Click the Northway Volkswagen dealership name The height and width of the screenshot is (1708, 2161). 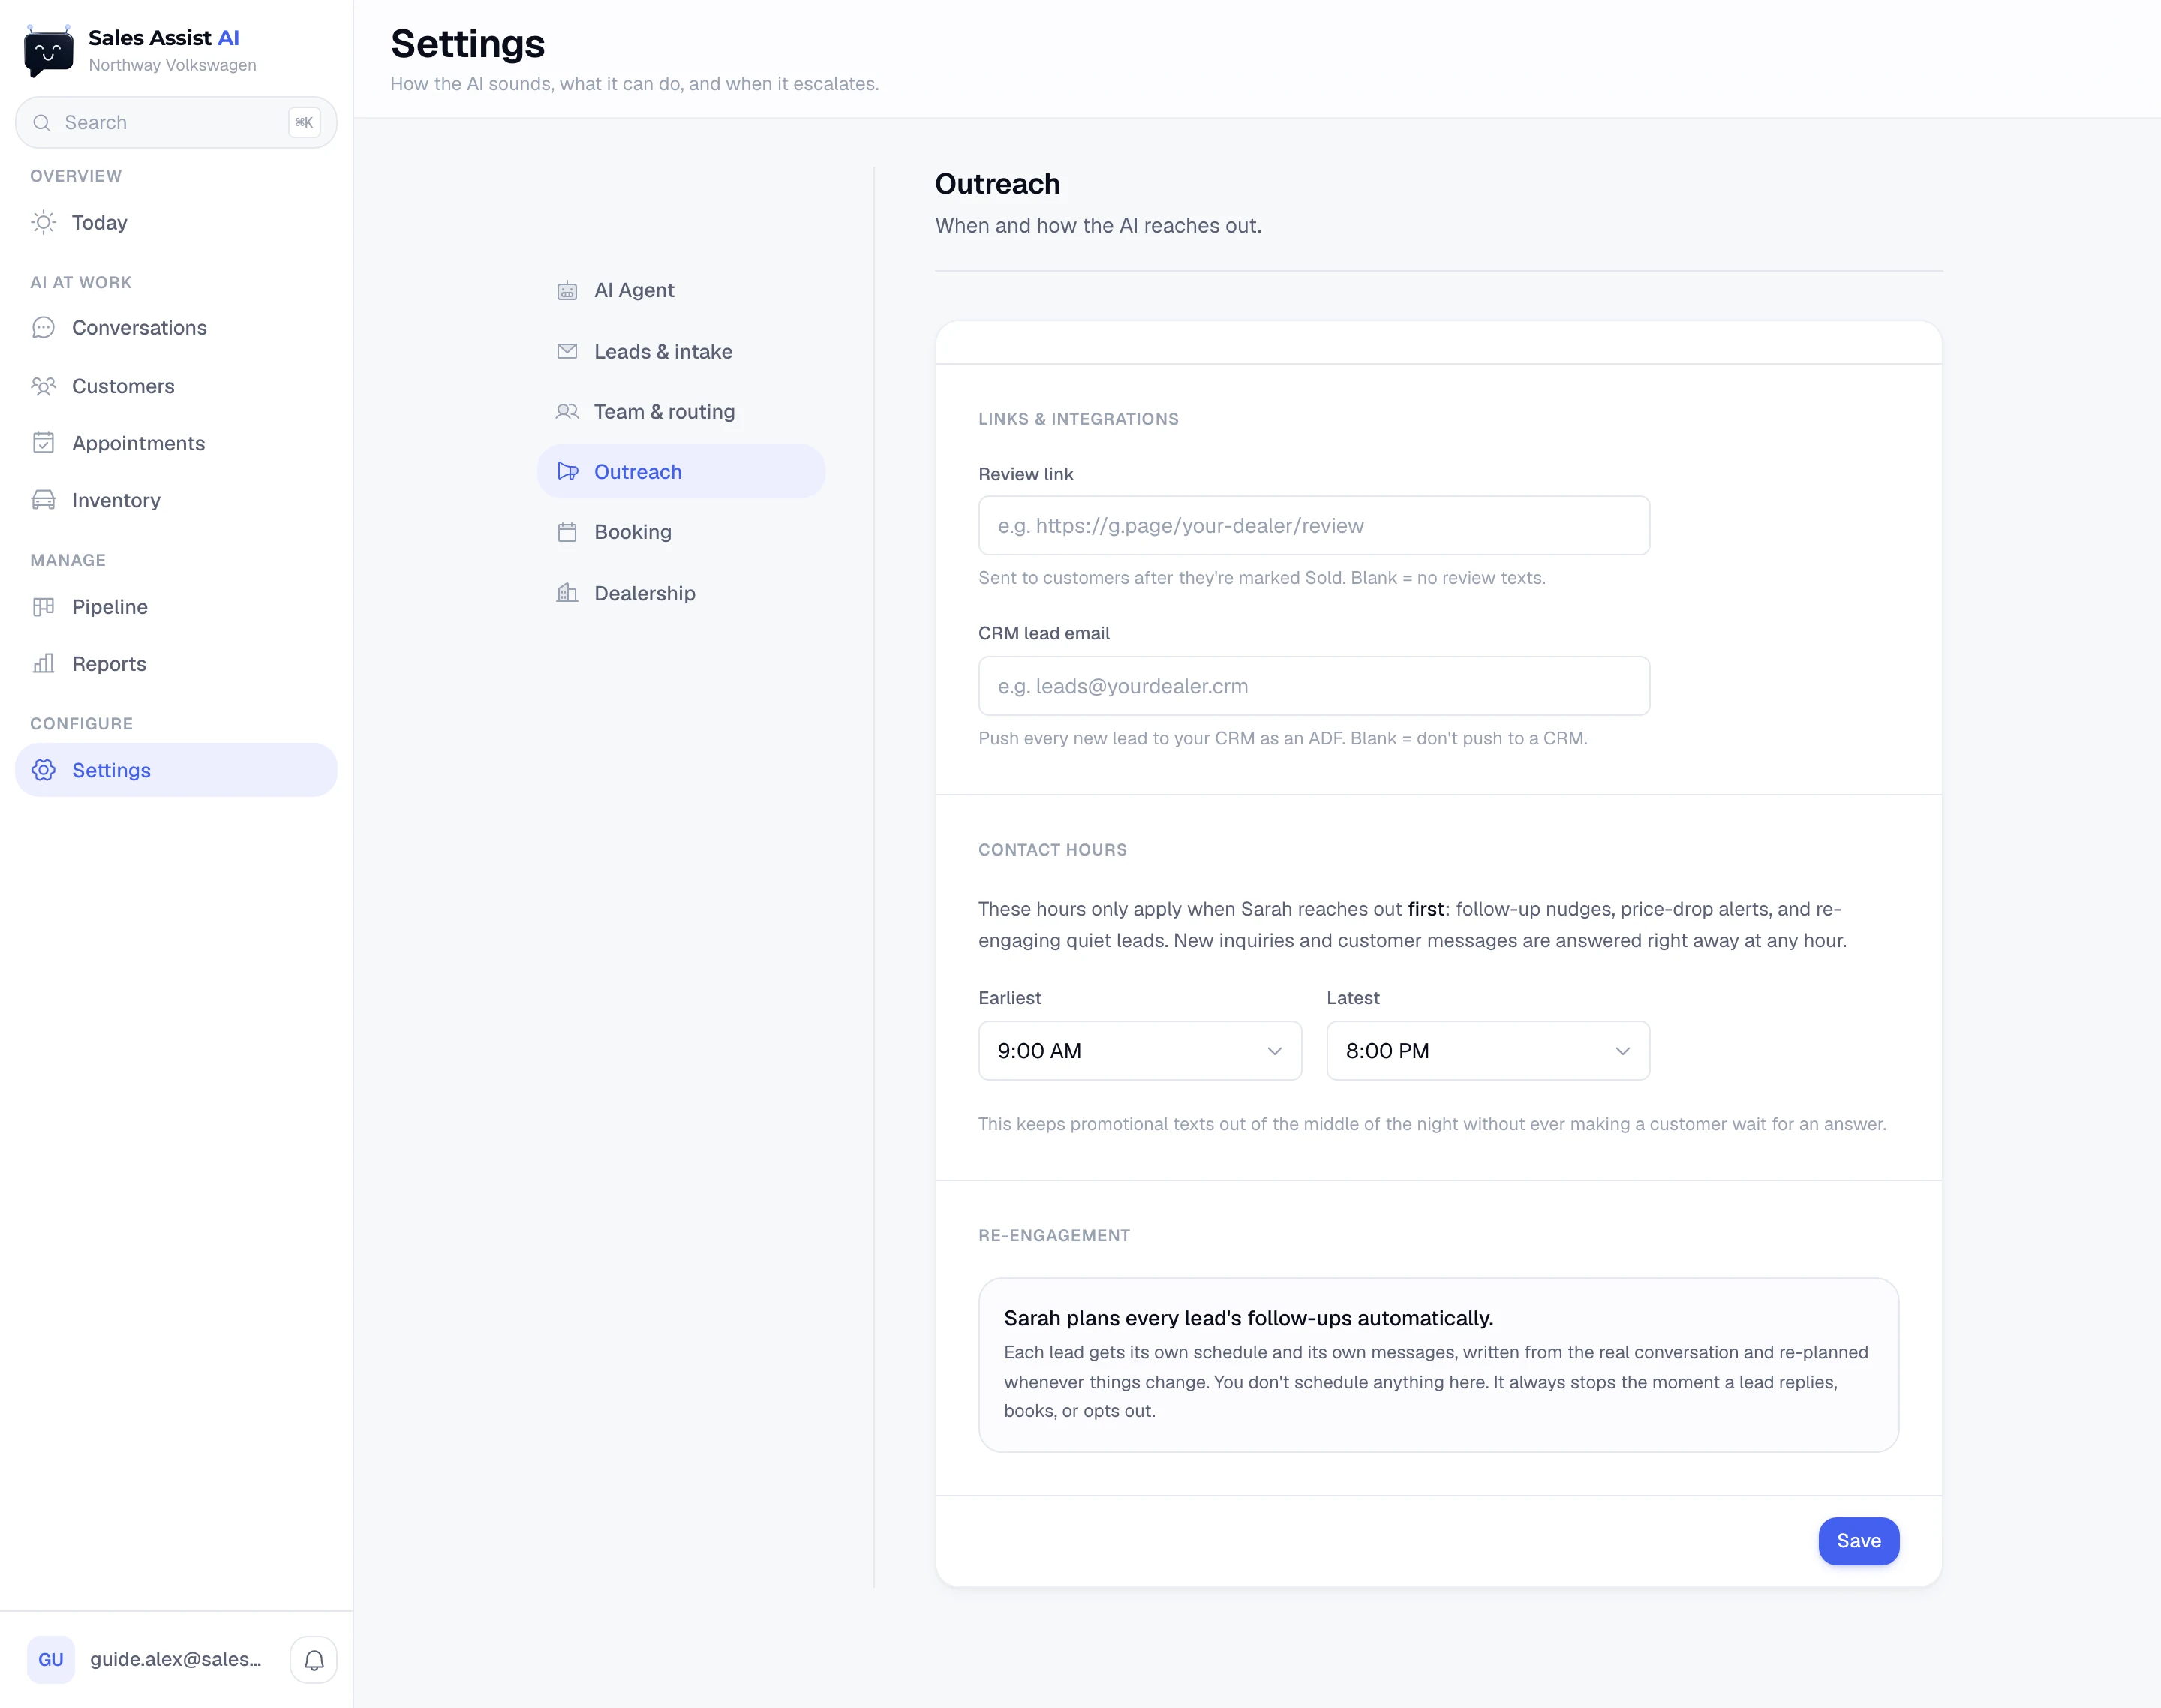(172, 65)
